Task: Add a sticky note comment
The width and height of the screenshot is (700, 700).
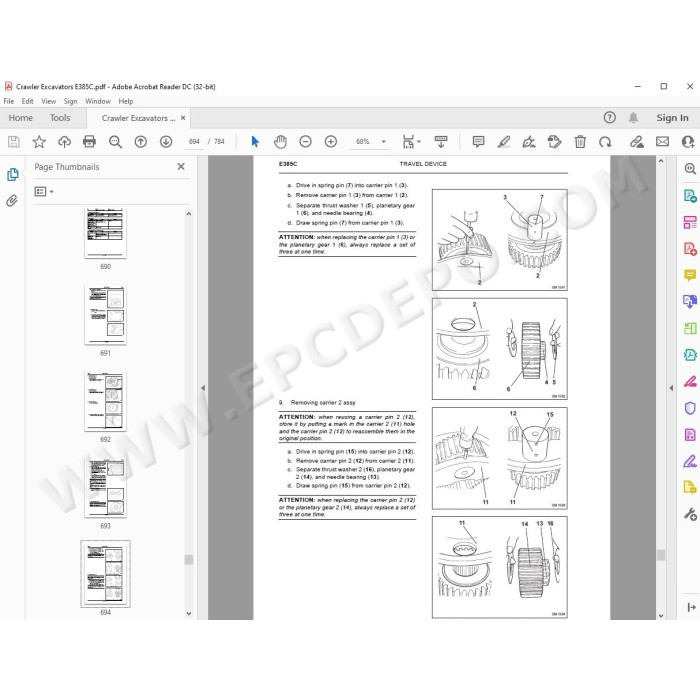Action: pyautogui.click(x=478, y=142)
